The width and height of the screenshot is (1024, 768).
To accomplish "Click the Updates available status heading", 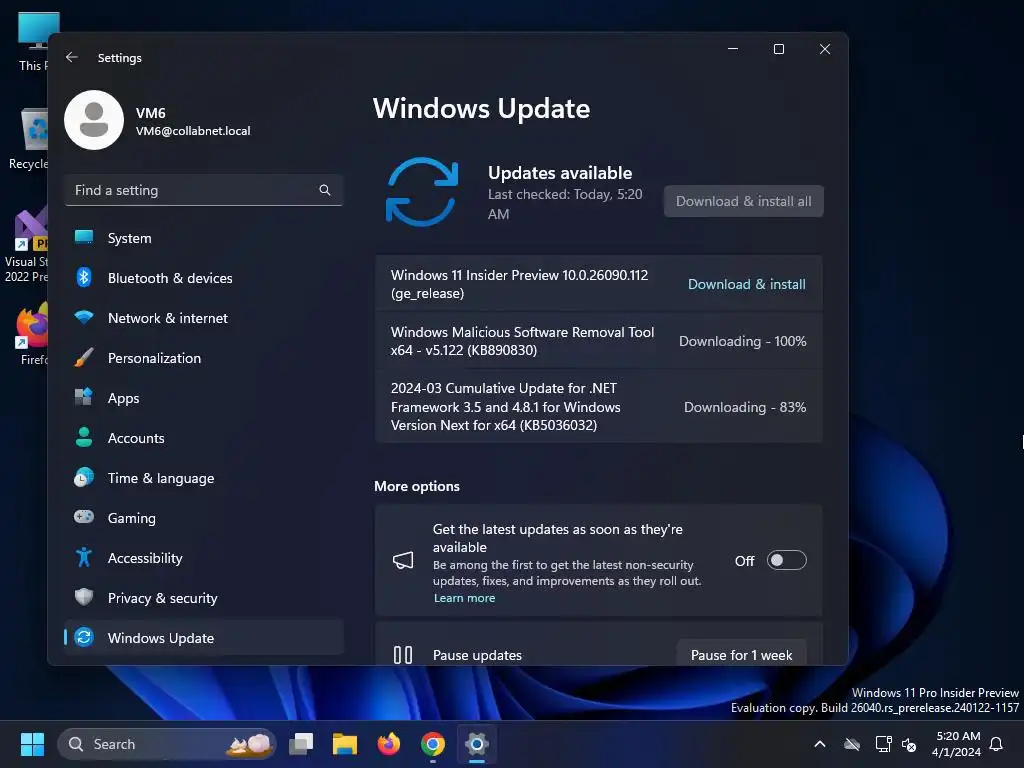I will pos(560,172).
